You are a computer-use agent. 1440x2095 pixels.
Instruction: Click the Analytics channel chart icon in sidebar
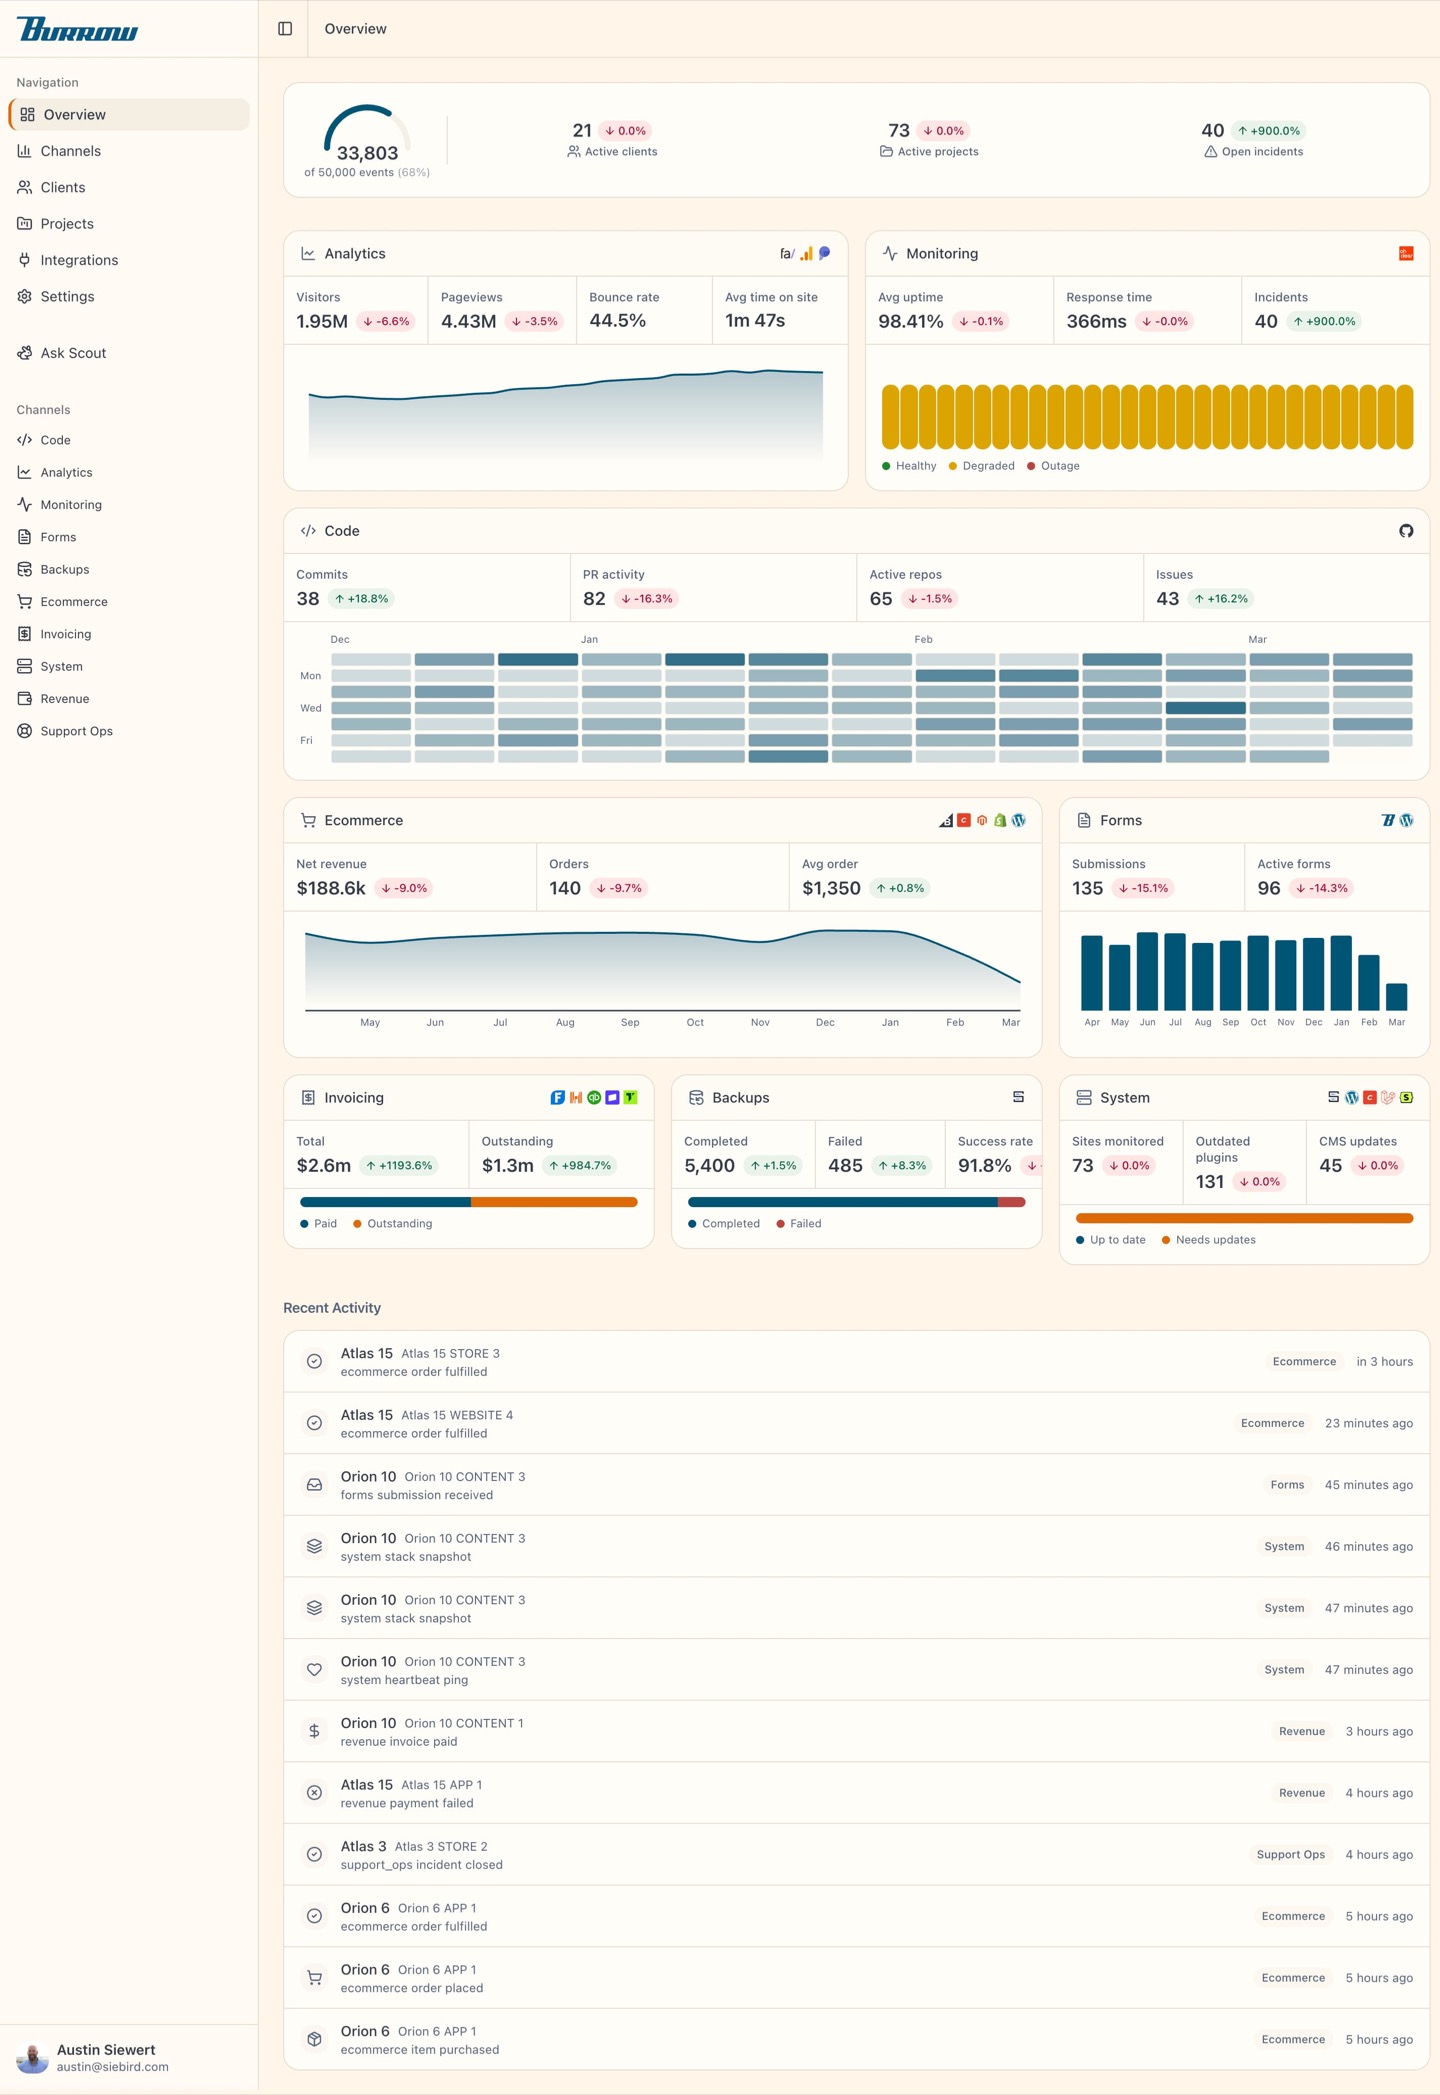[25, 472]
